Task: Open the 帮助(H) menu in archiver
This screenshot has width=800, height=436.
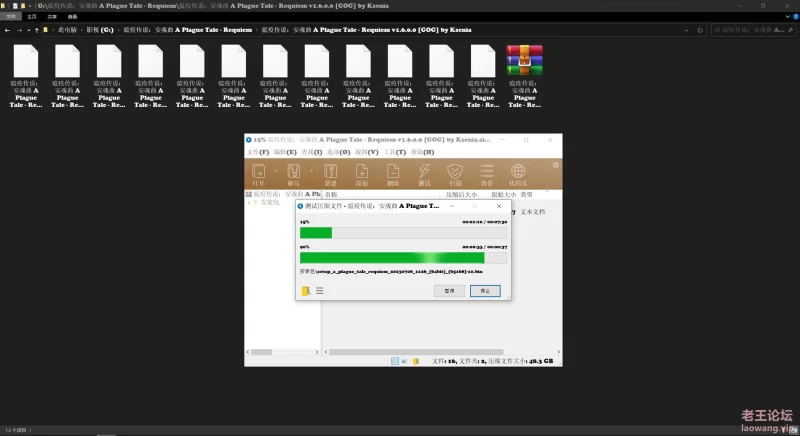Action: pos(422,152)
